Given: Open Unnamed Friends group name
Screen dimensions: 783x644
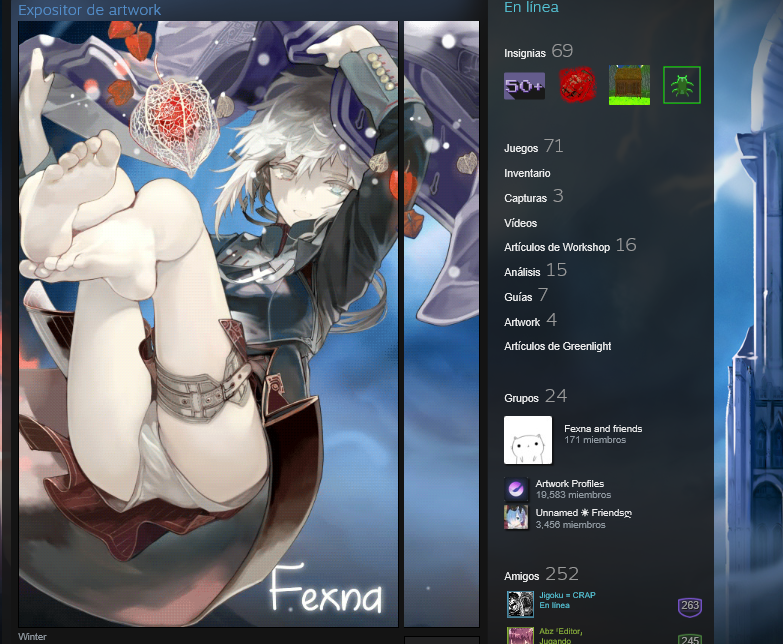Looking at the screenshot, I should tap(584, 513).
